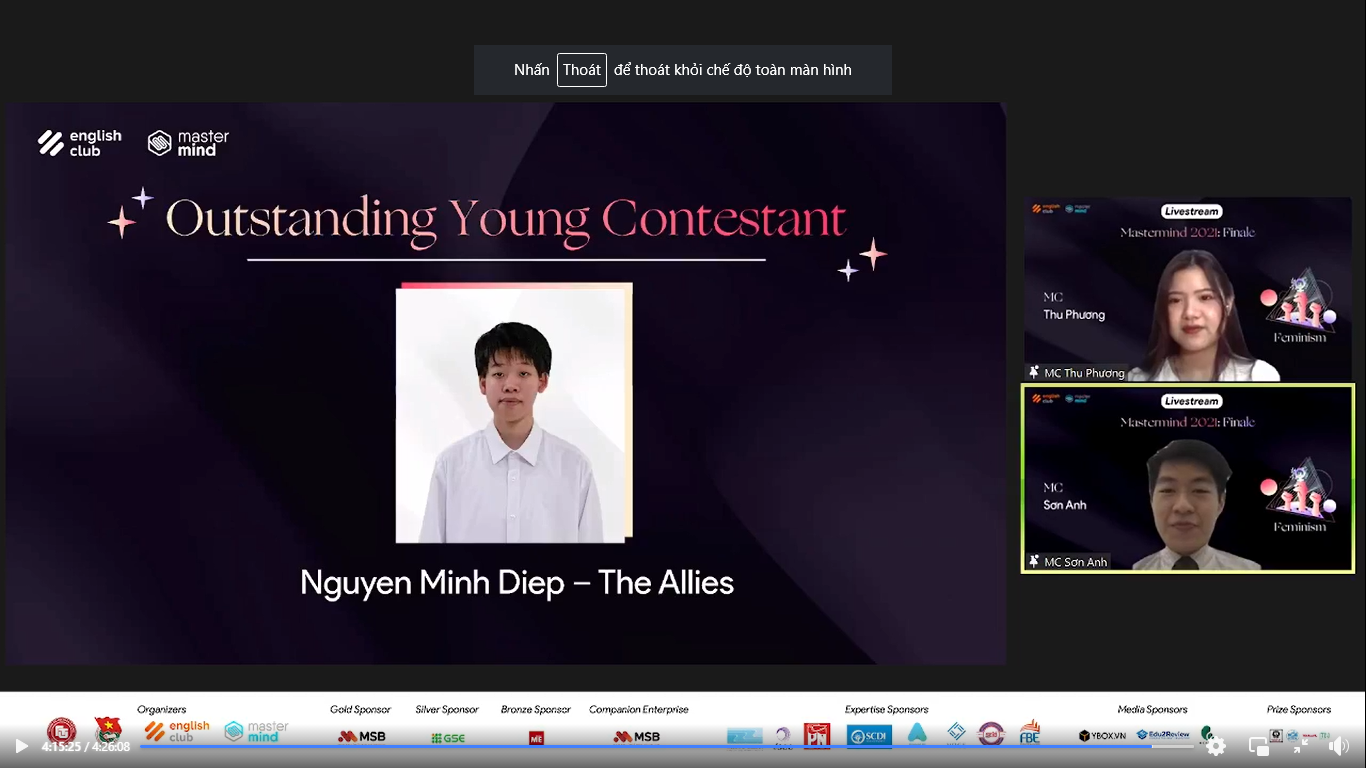Screen dimensions: 1366x768
Task: Seek on the video progress bar
Action: click(667, 746)
